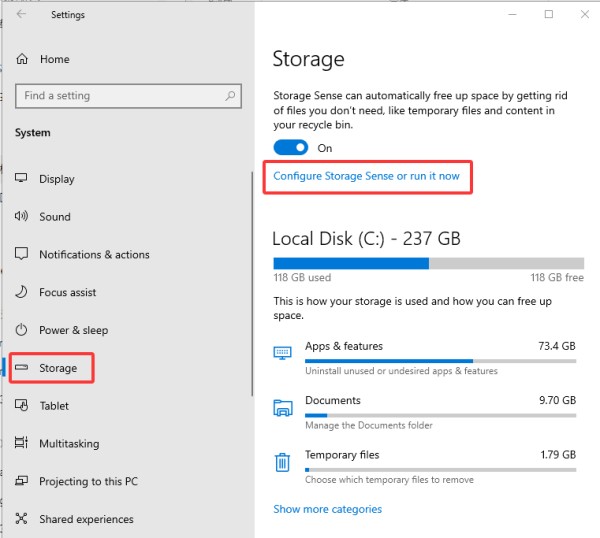Image resolution: width=600 pixels, height=538 pixels.
Task: Click the Sound speaker icon
Action: pos(21,216)
